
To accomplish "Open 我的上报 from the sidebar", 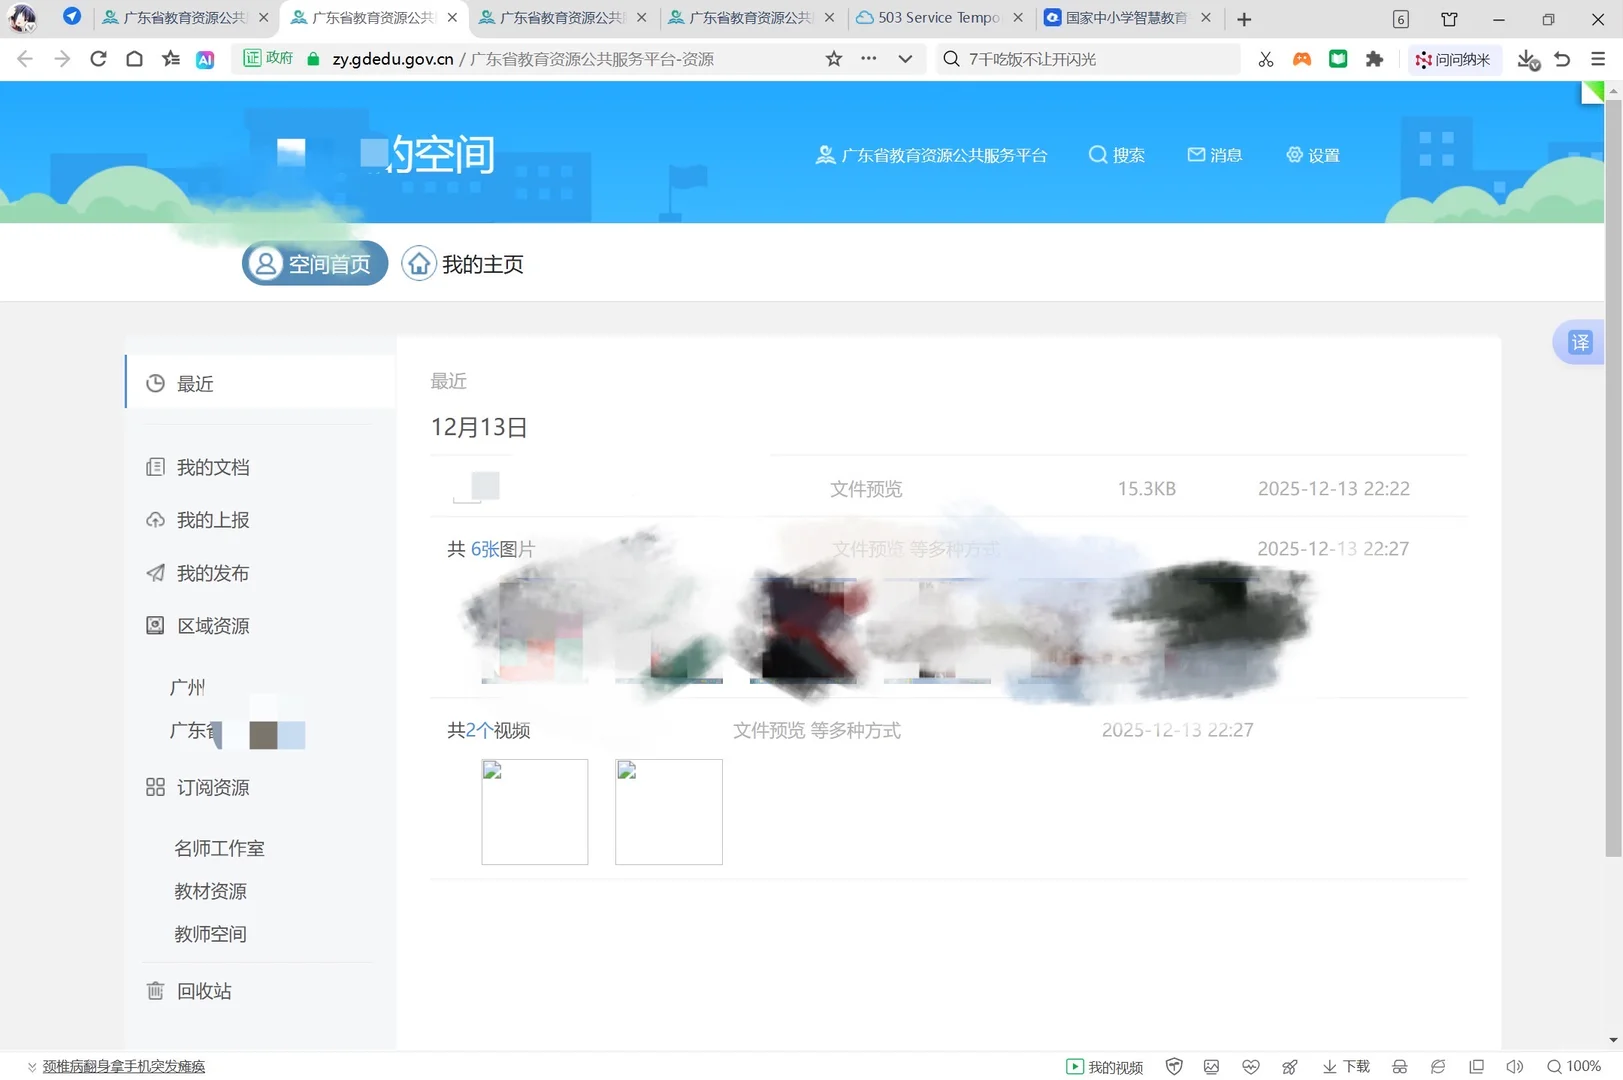I will [x=212, y=520].
